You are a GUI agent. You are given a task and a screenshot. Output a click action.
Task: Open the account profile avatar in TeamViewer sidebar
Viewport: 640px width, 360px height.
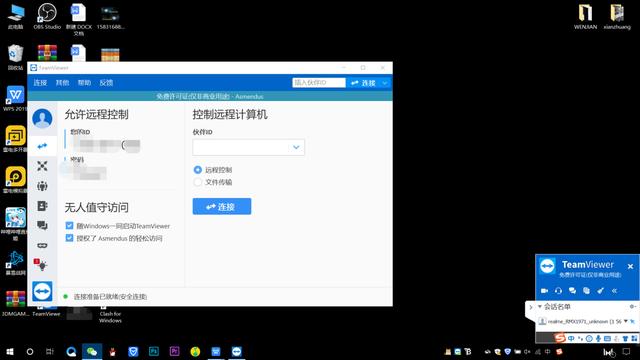tap(42, 118)
